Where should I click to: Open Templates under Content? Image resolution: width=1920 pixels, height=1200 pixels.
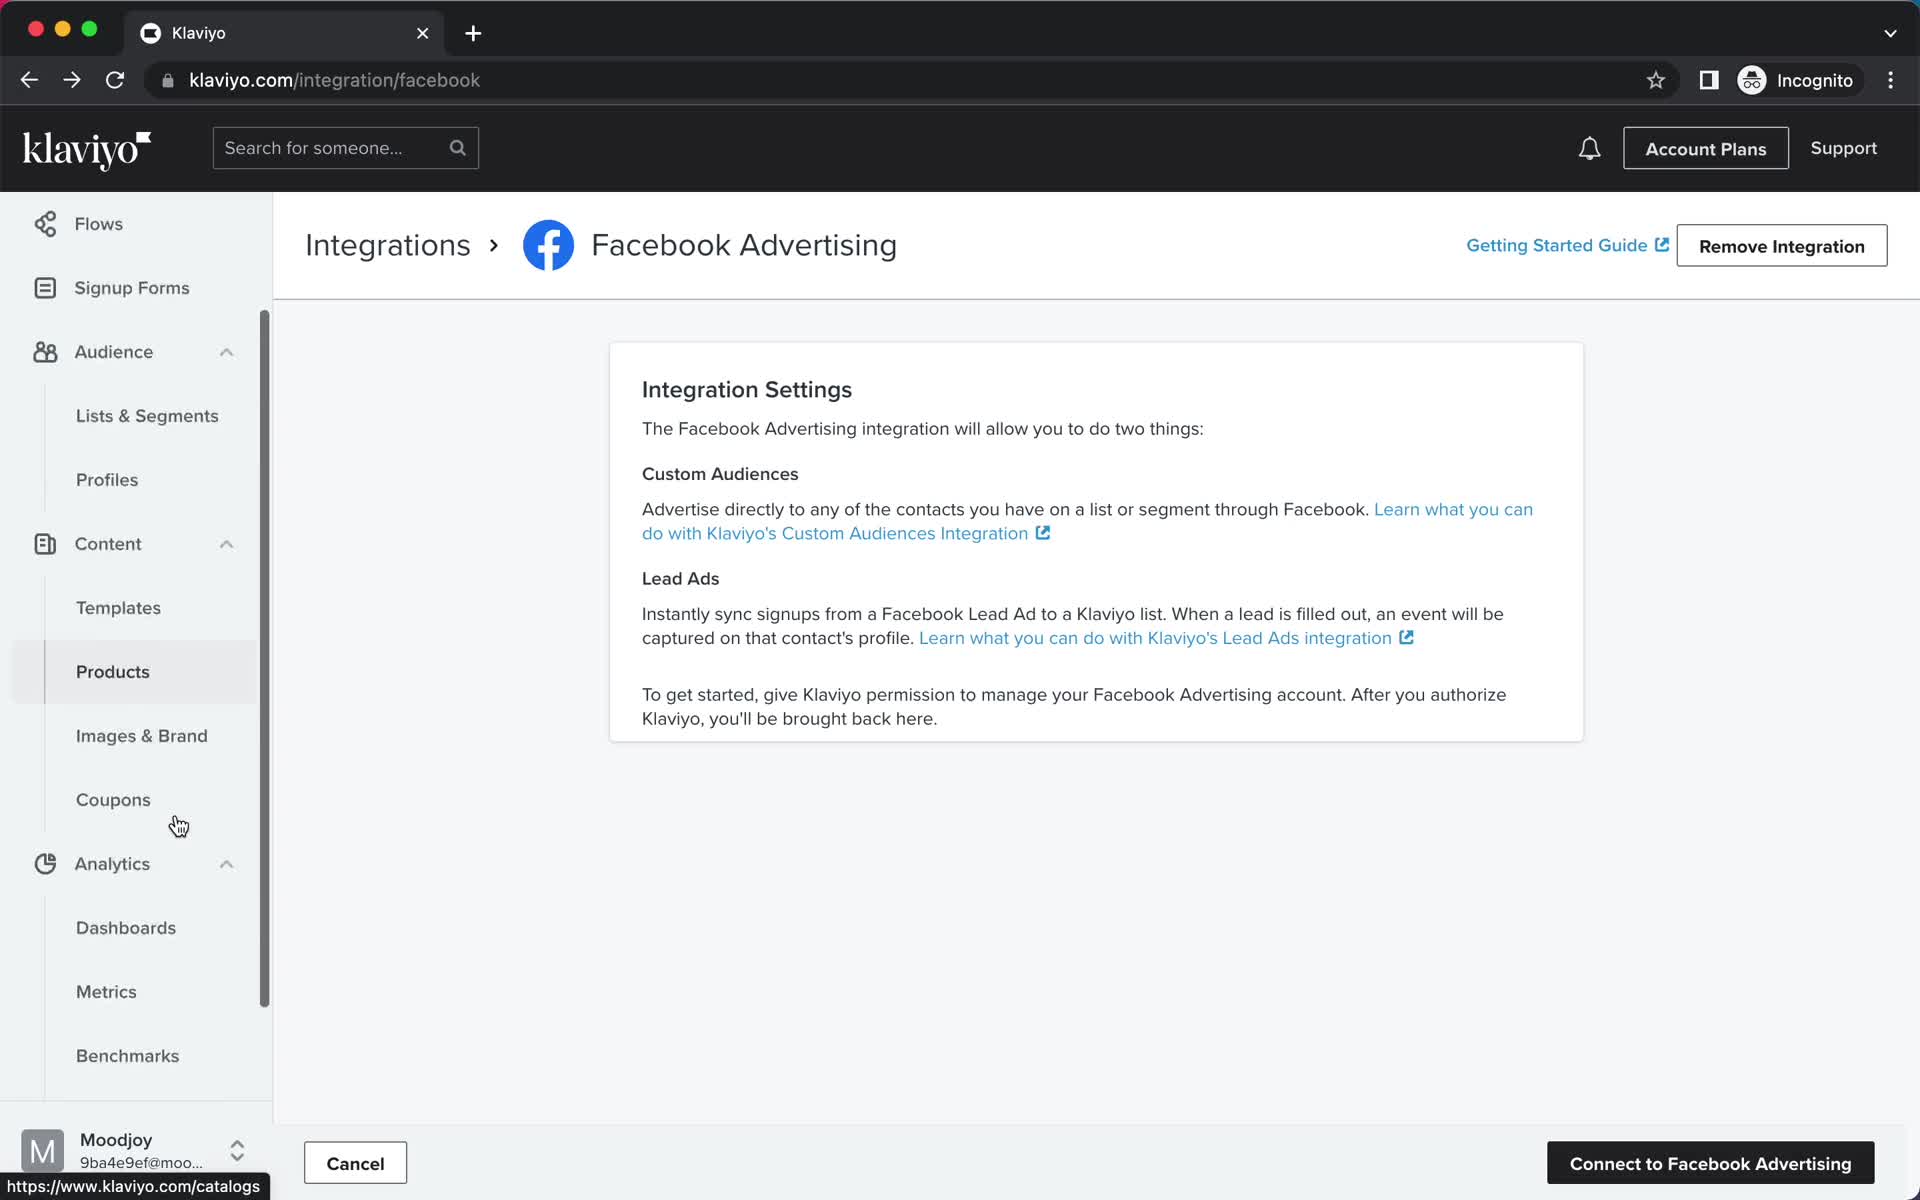[118, 608]
